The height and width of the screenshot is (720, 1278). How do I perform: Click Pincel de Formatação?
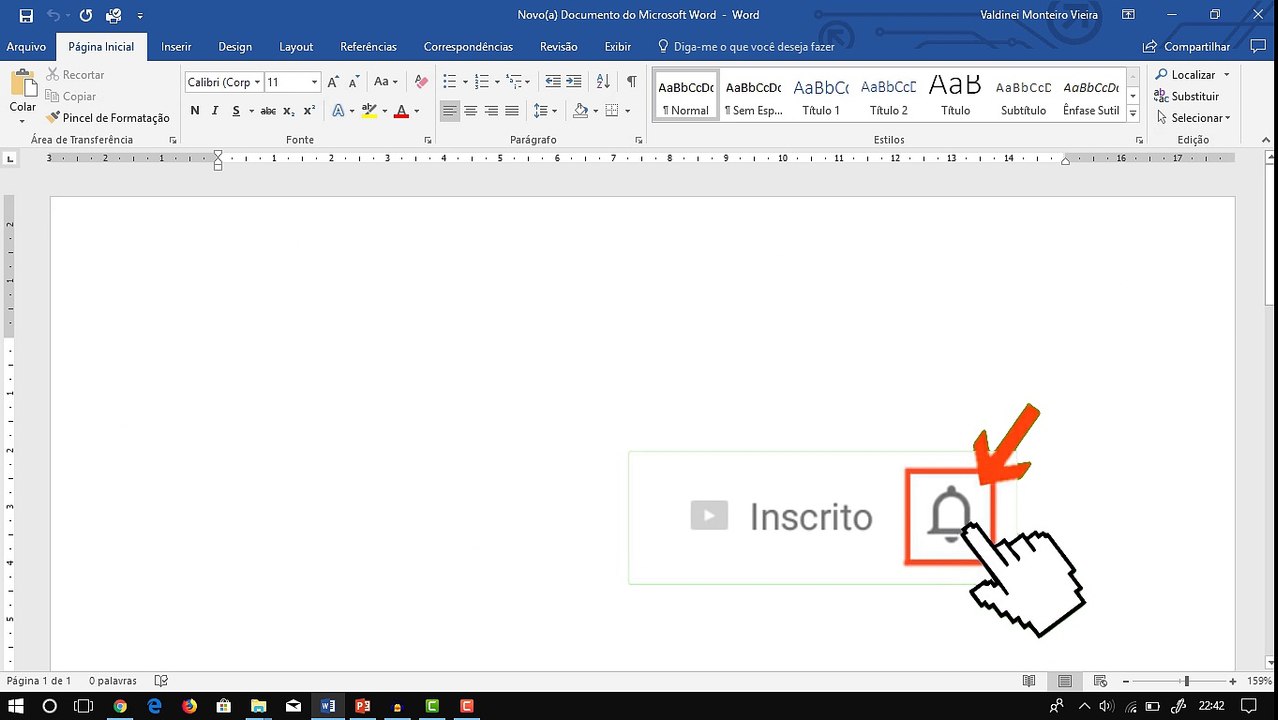pos(108,118)
